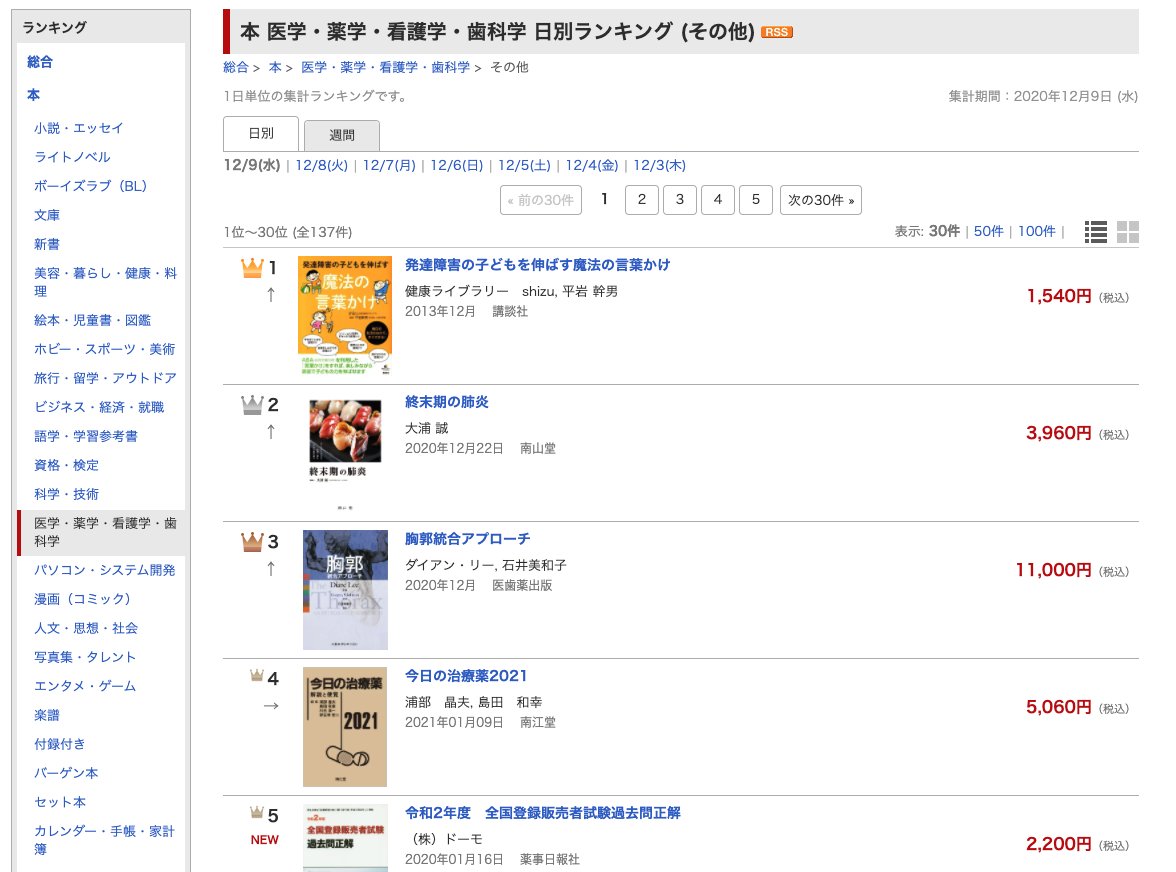Open sidebar 本 ranking
The width and height of the screenshot is (1176, 872).
tap(33, 95)
